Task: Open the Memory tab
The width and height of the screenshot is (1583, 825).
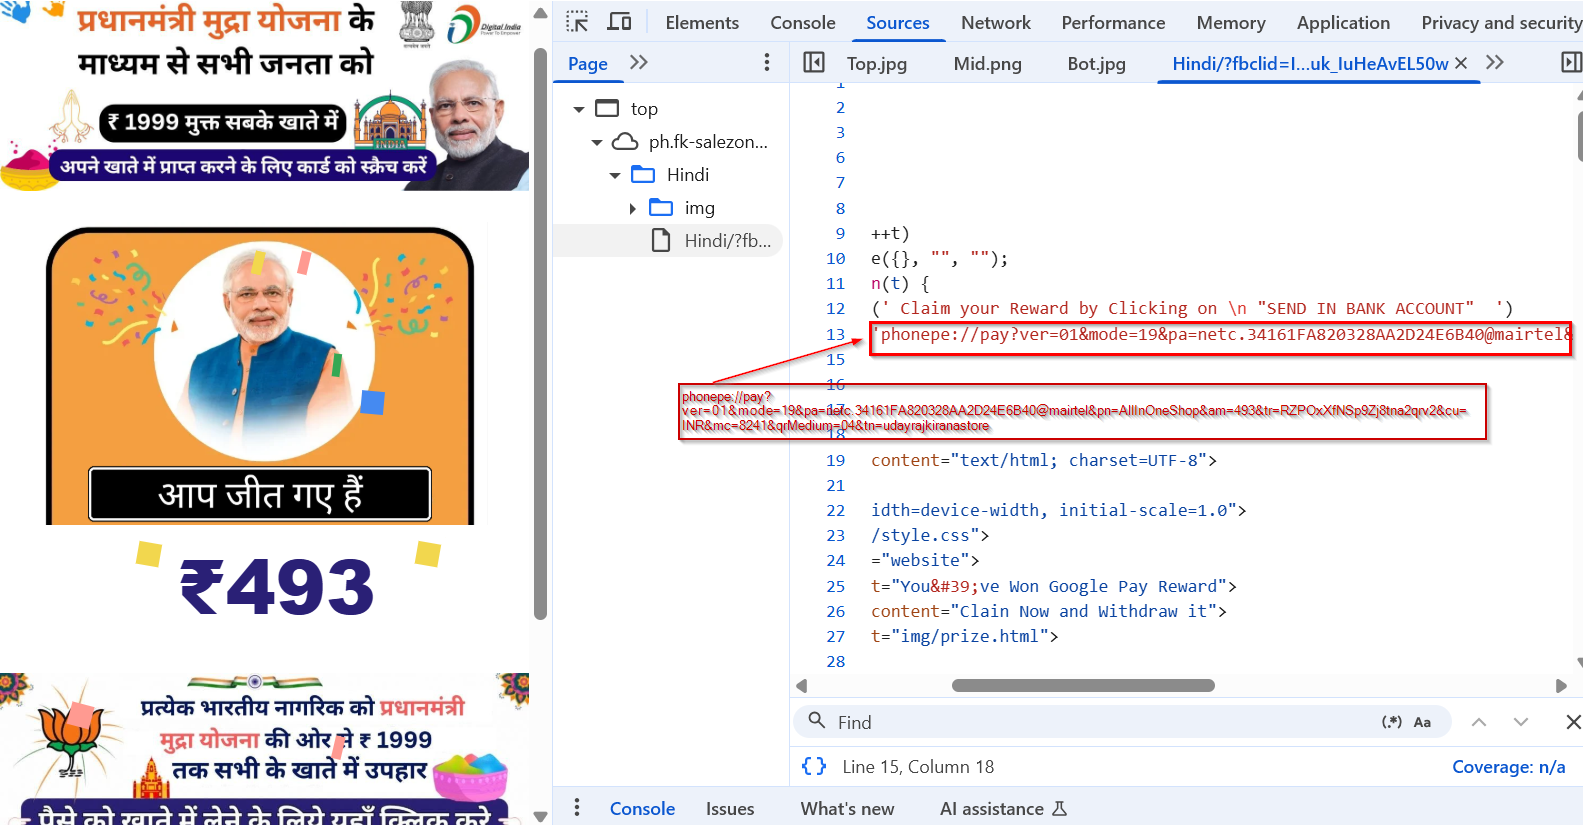Action: [1231, 22]
